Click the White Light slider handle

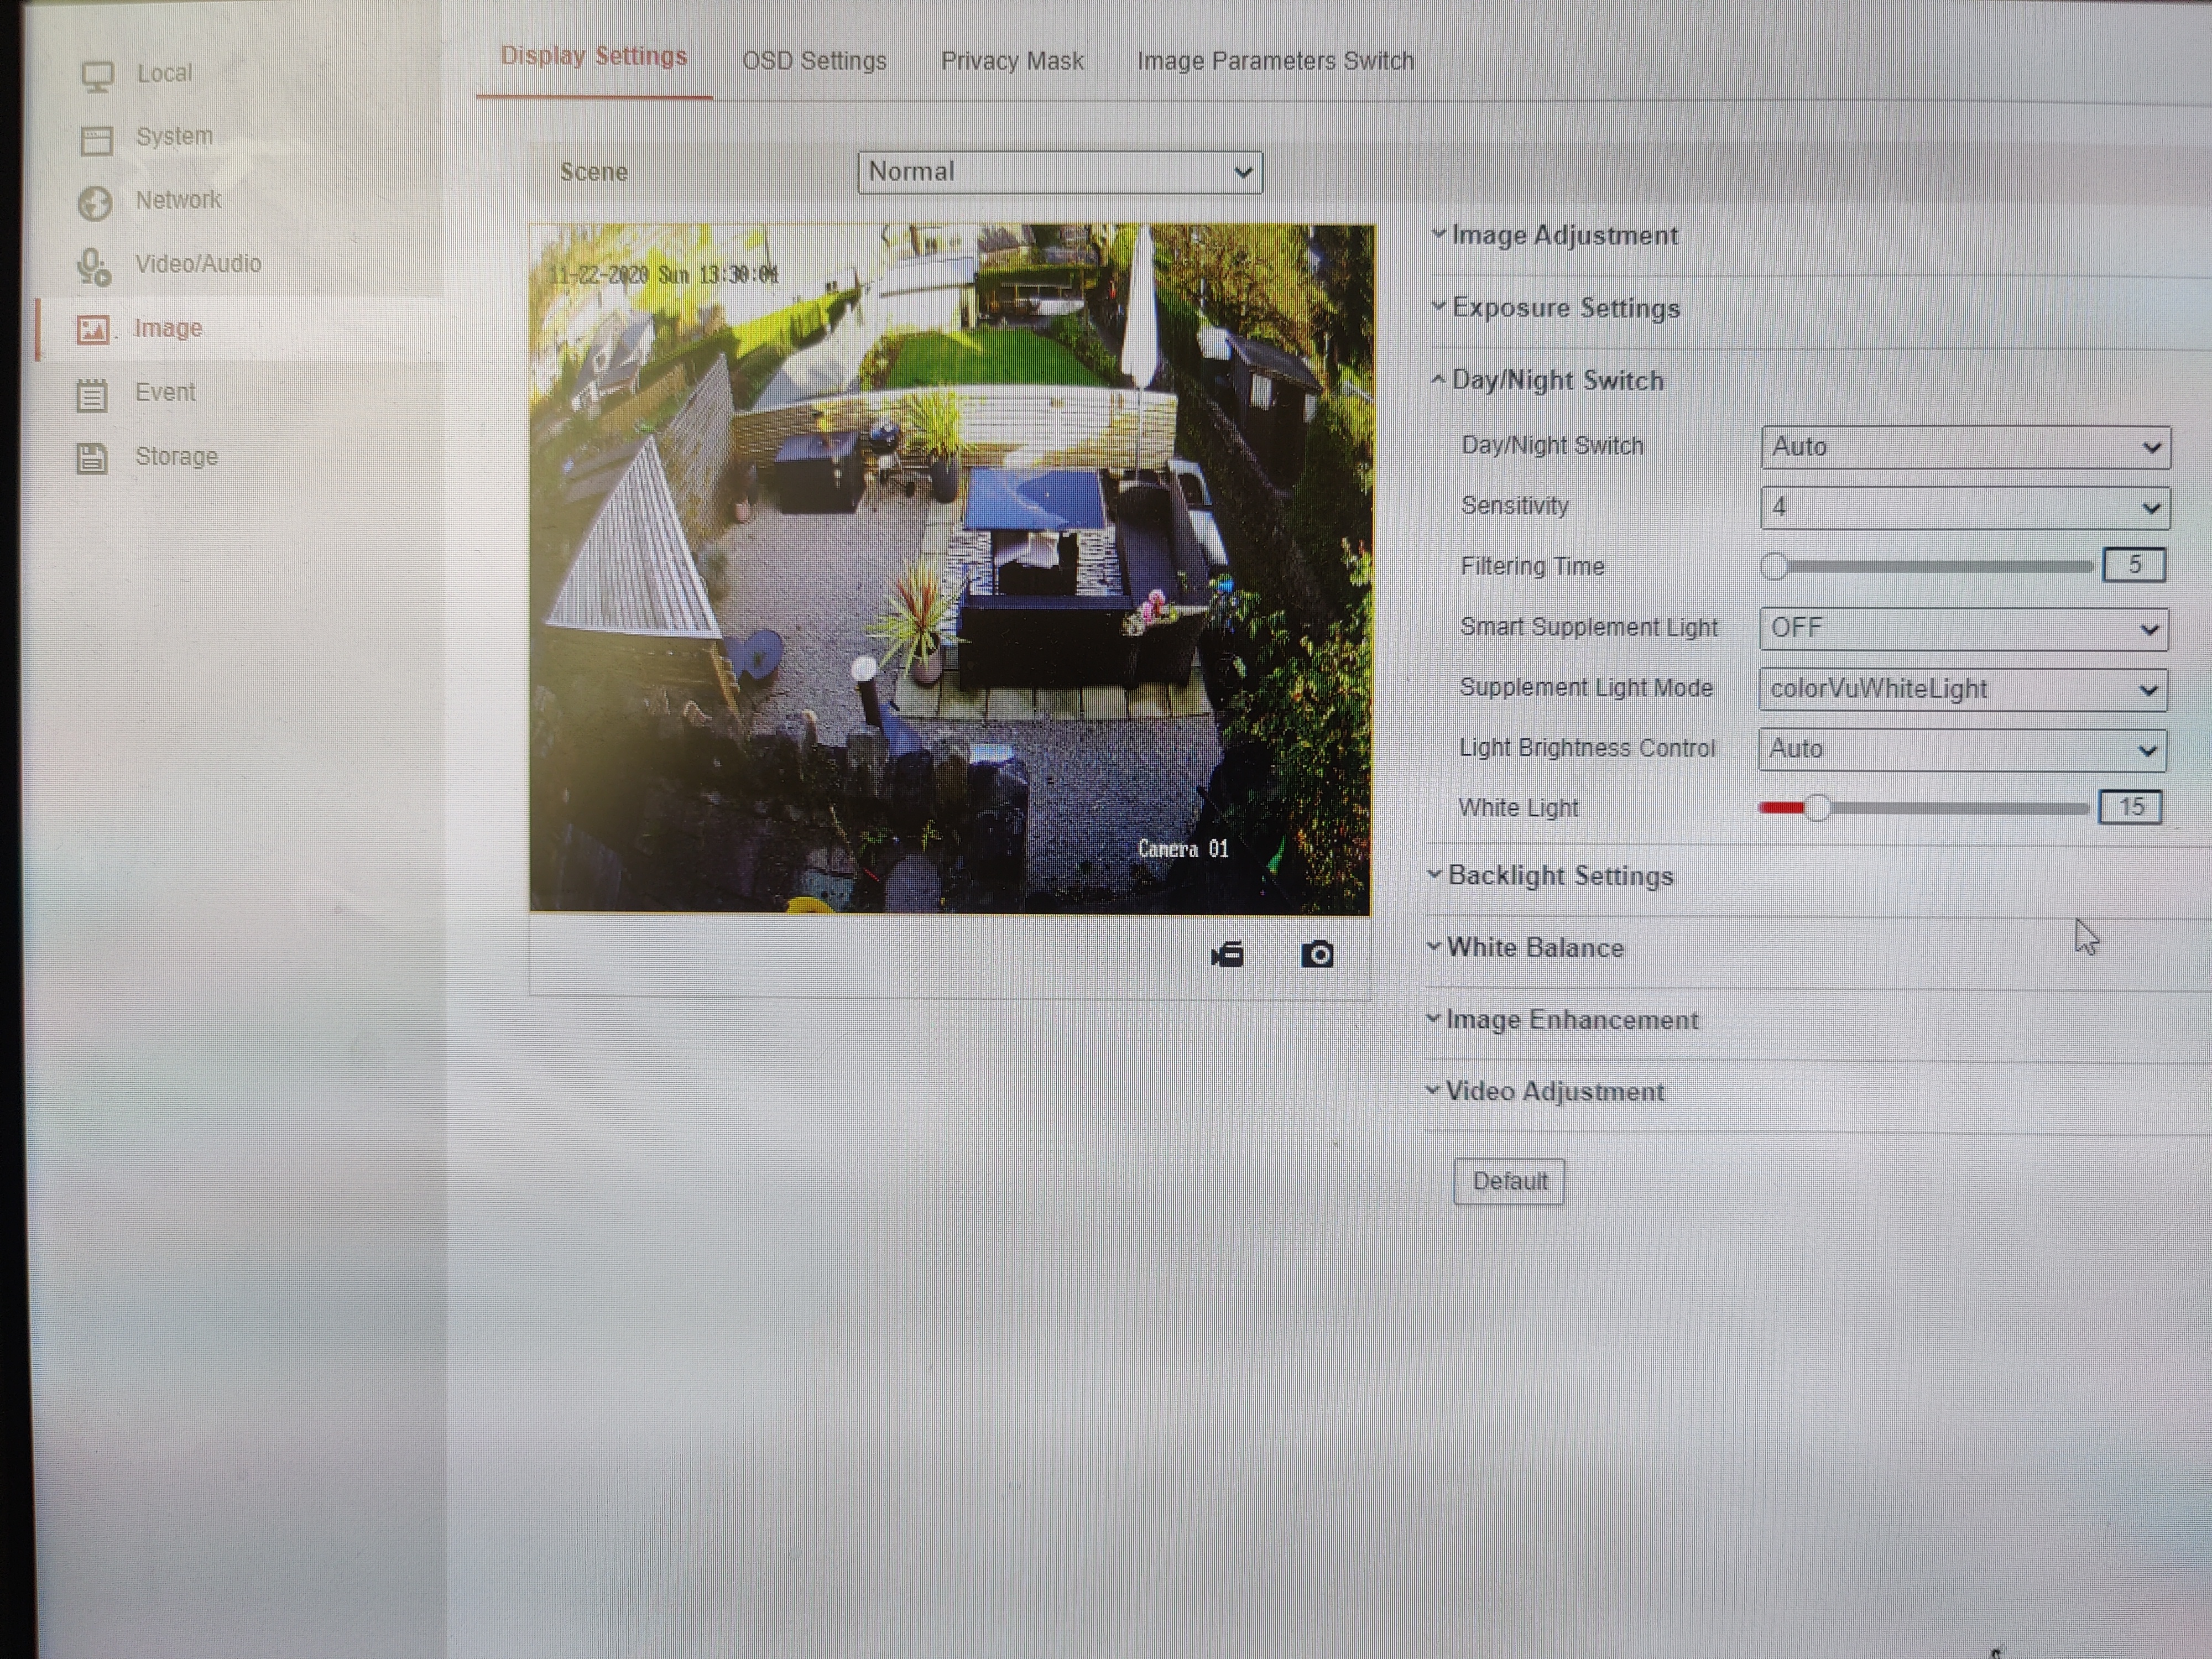pyautogui.click(x=1817, y=808)
